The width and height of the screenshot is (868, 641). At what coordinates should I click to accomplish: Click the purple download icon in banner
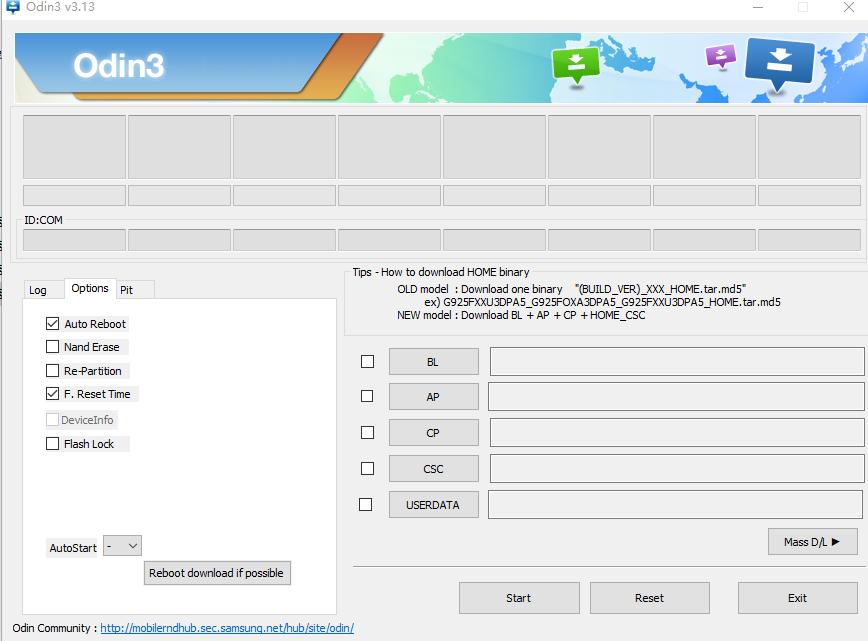tap(721, 55)
